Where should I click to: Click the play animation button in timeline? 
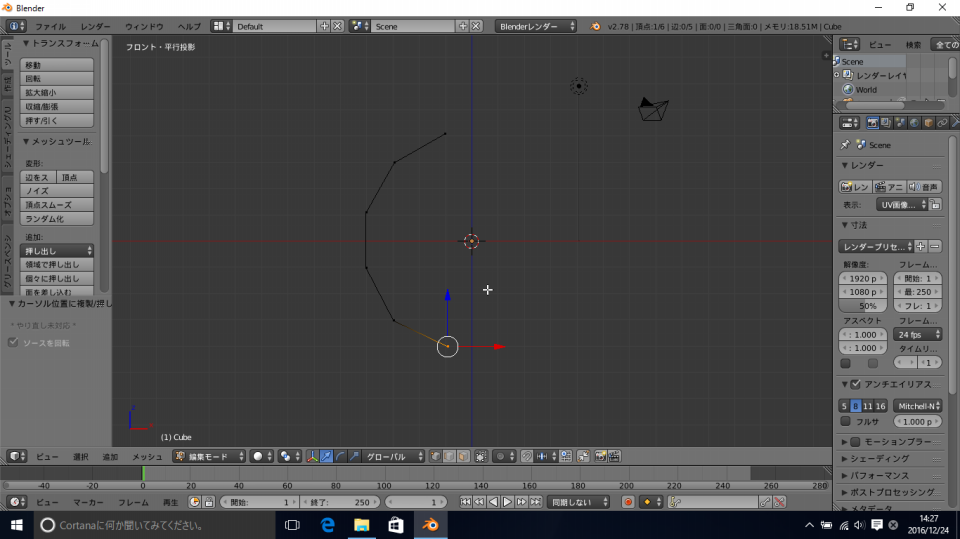pos(507,501)
